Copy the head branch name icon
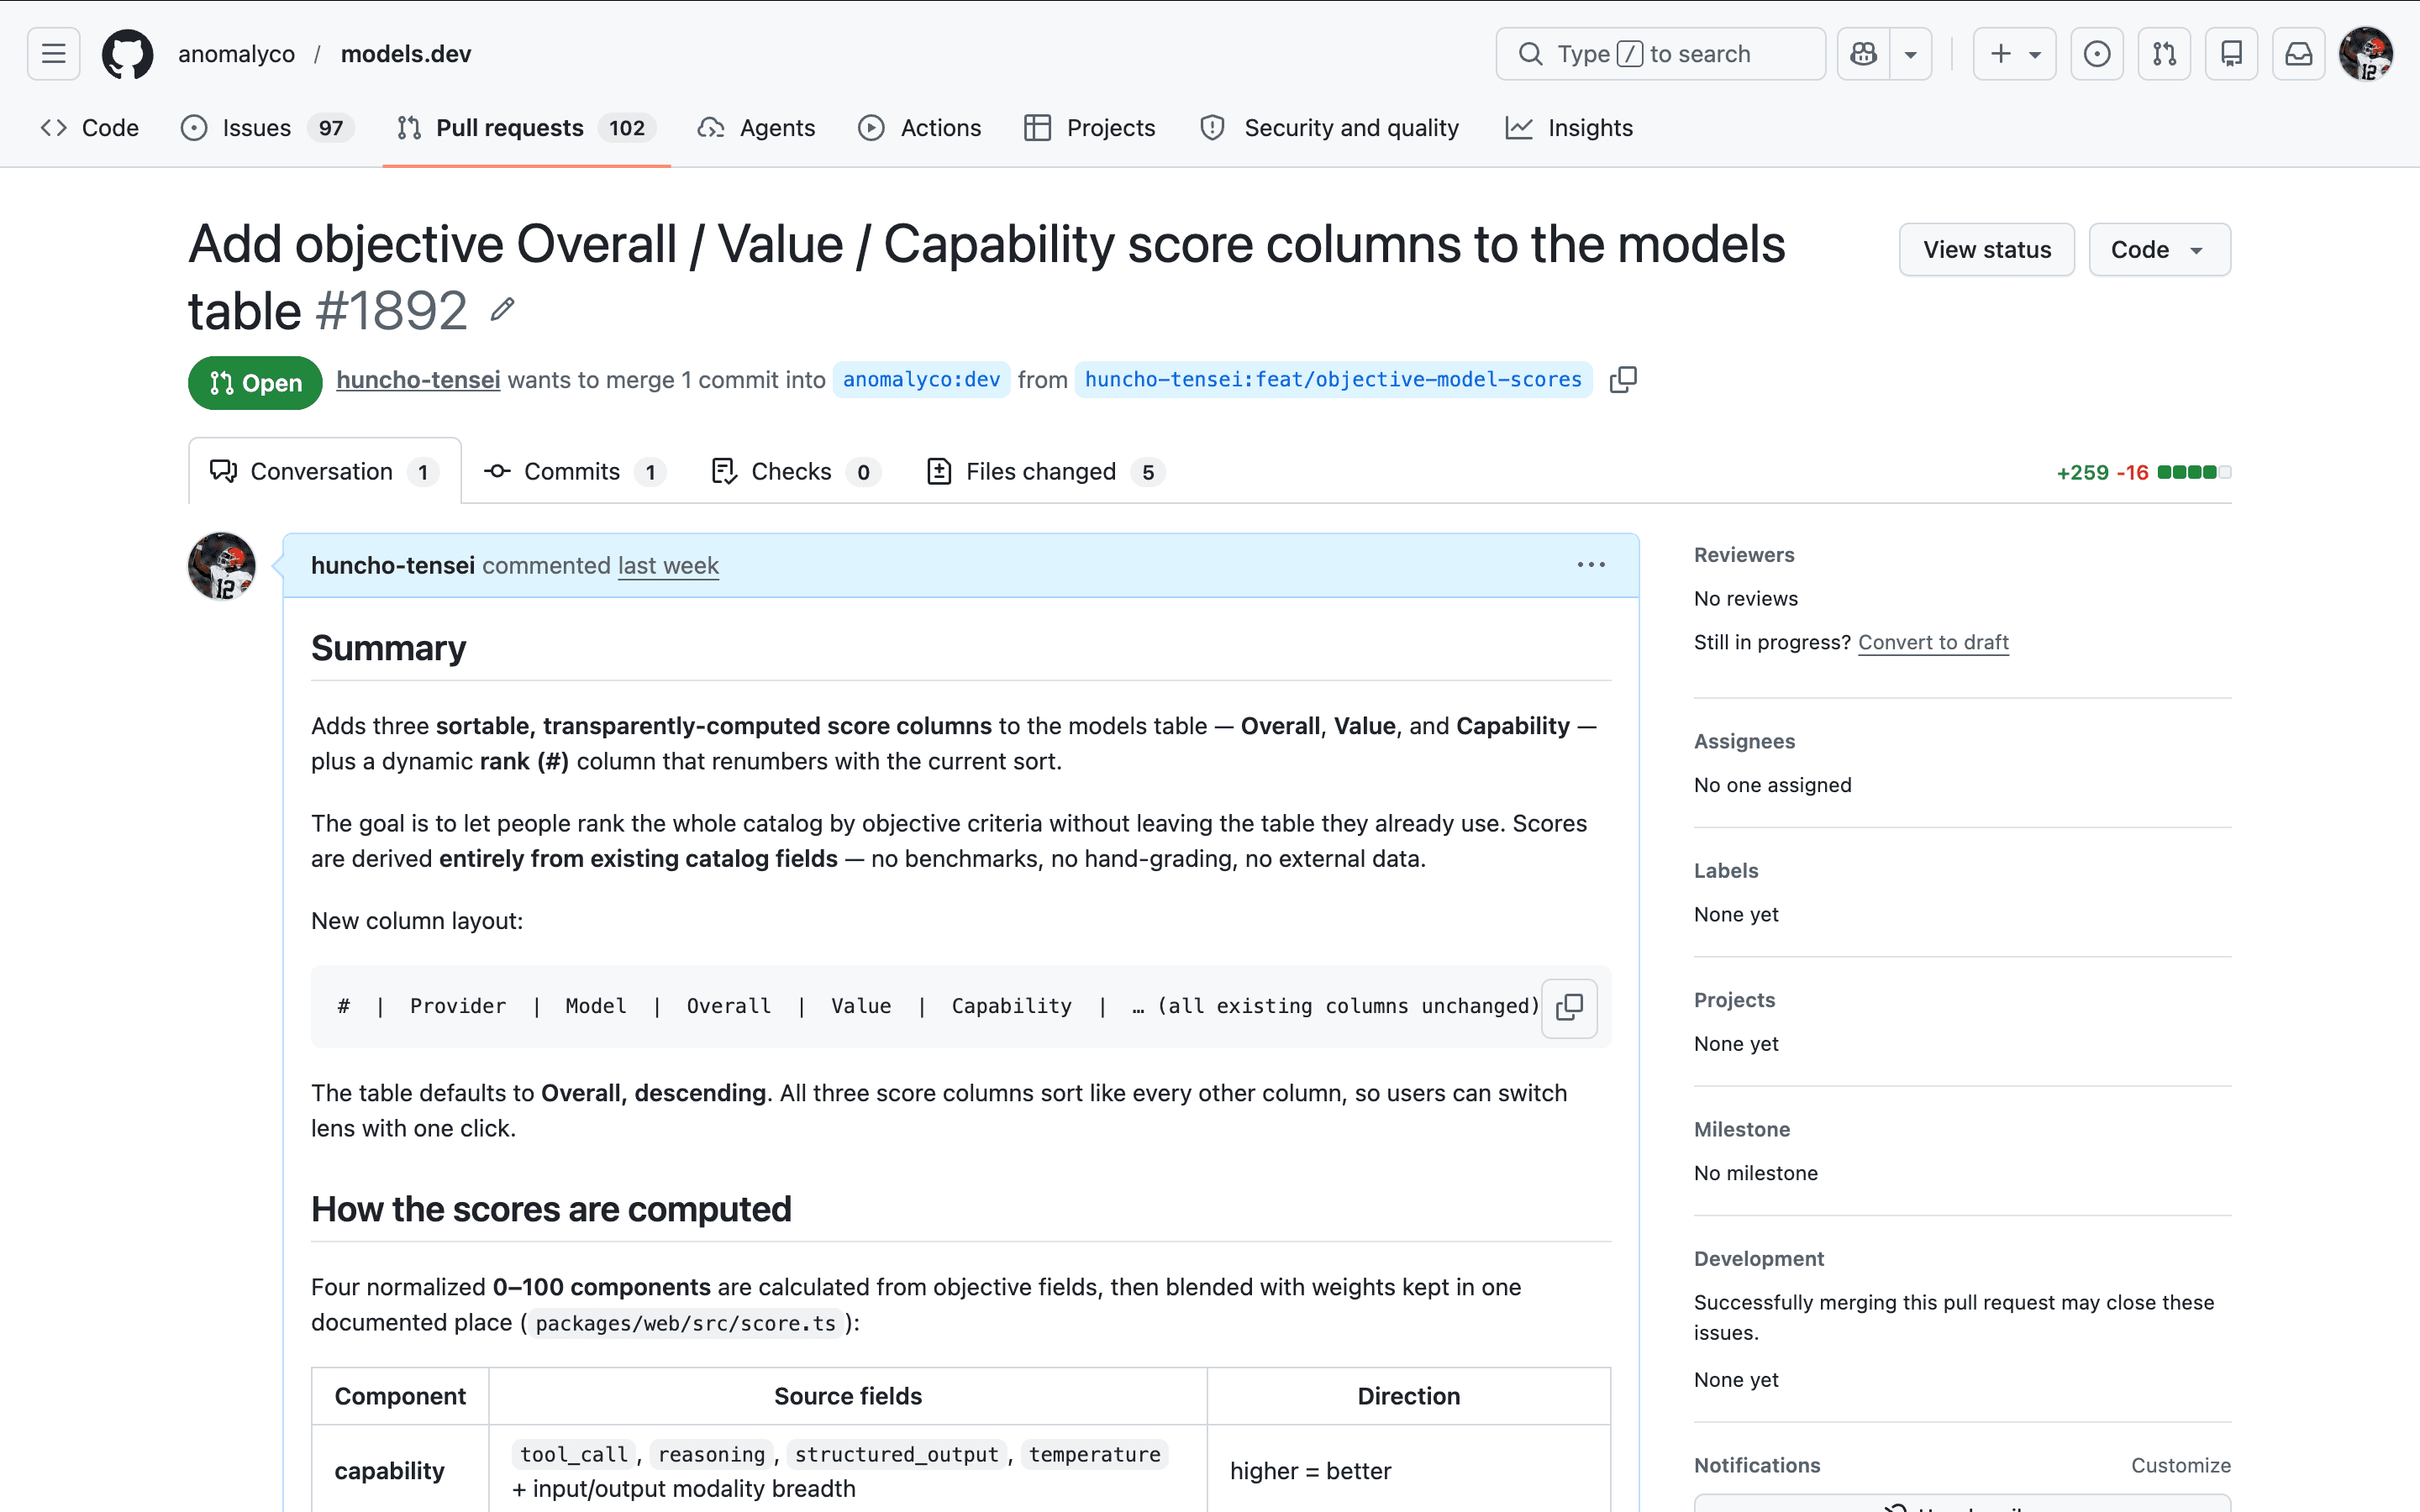Image resolution: width=2420 pixels, height=1512 pixels. 1623,380
